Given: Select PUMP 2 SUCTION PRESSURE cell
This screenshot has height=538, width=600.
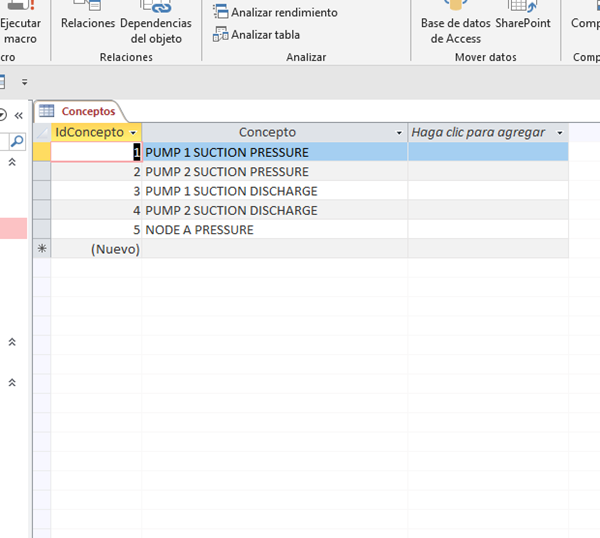Looking at the screenshot, I should coord(274,171).
